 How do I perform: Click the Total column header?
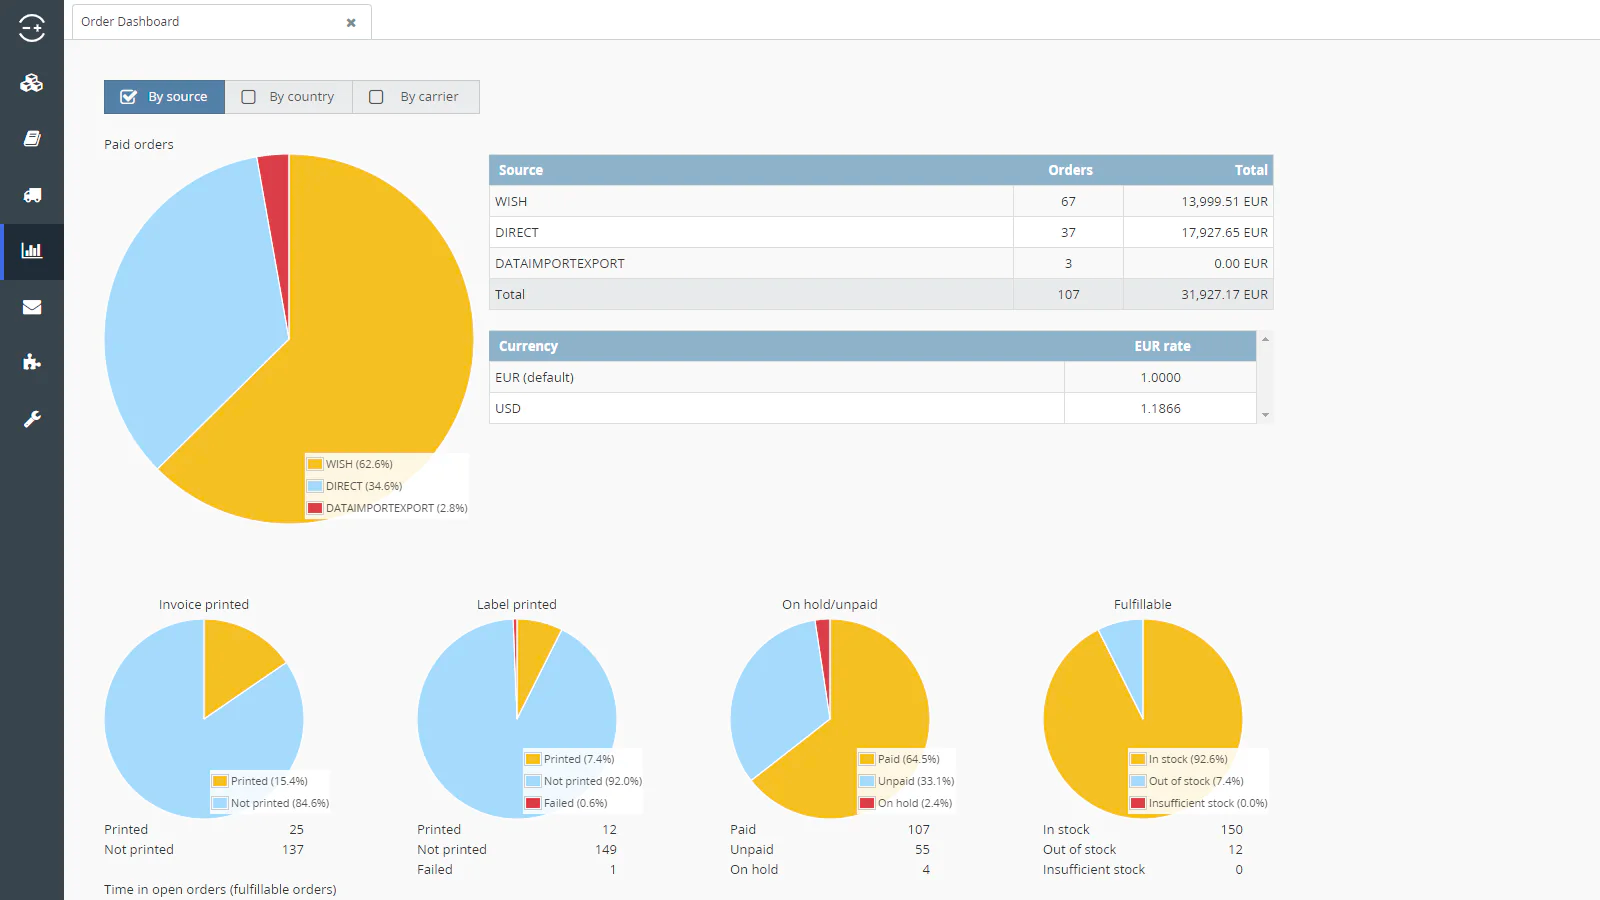click(x=1199, y=170)
